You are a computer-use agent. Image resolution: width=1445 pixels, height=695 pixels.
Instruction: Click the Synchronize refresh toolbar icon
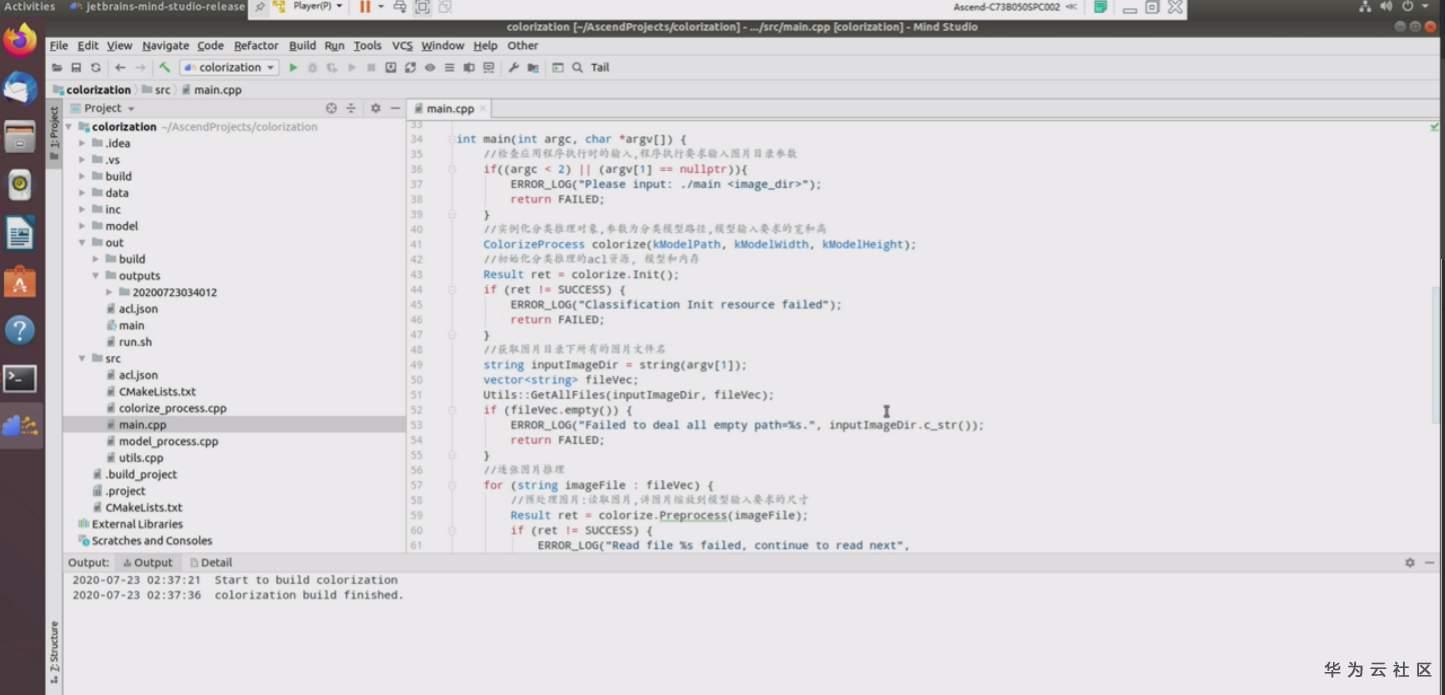pos(95,68)
